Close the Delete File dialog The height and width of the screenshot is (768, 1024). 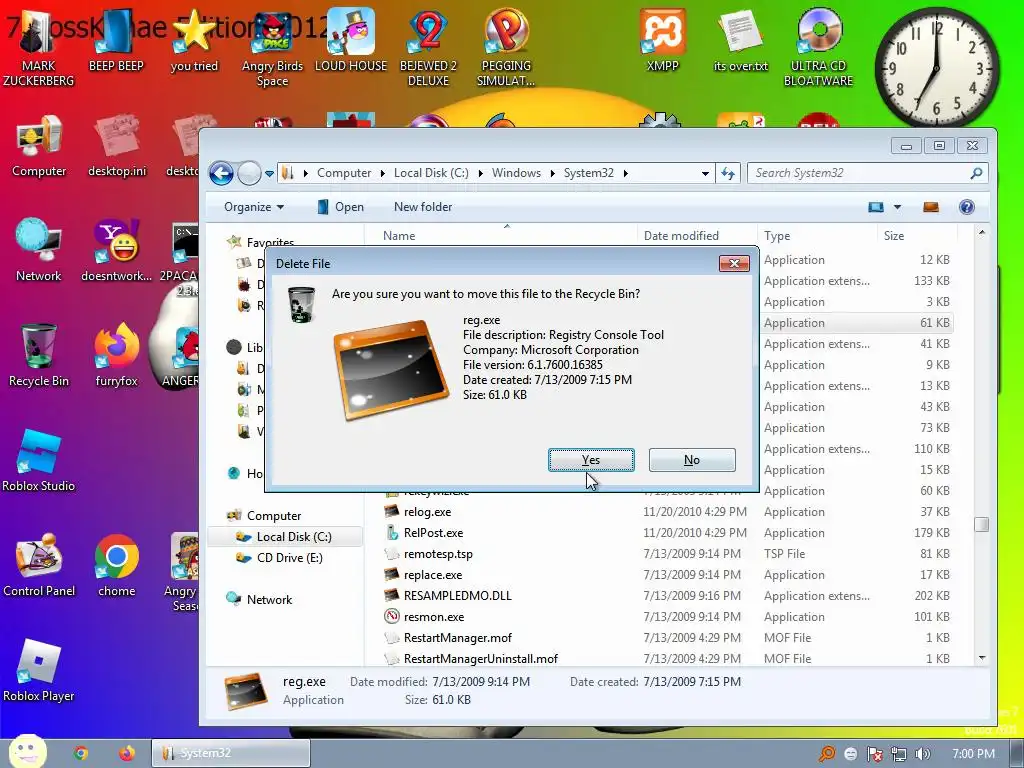point(734,263)
